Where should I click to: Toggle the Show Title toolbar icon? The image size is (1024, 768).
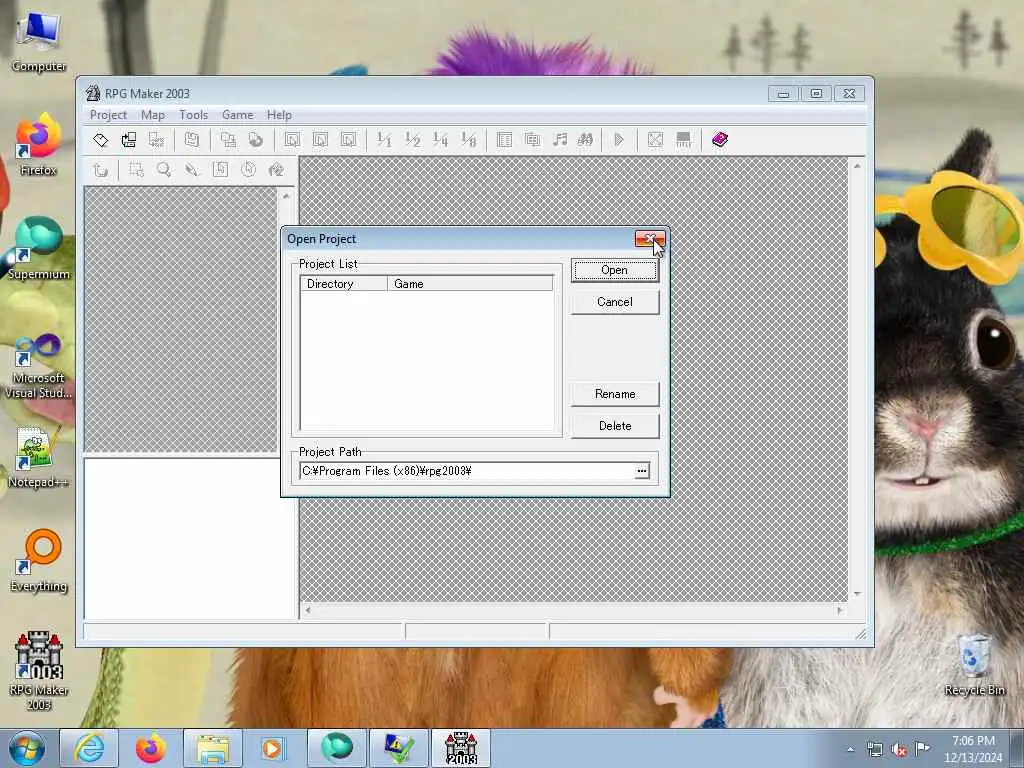click(x=683, y=140)
